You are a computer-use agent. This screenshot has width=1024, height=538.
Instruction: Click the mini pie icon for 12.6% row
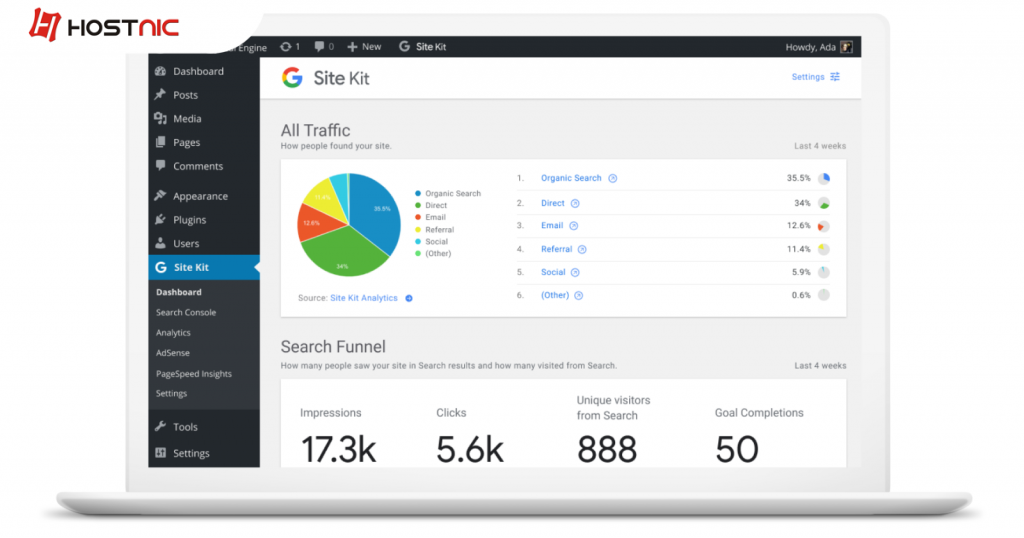pos(824,226)
